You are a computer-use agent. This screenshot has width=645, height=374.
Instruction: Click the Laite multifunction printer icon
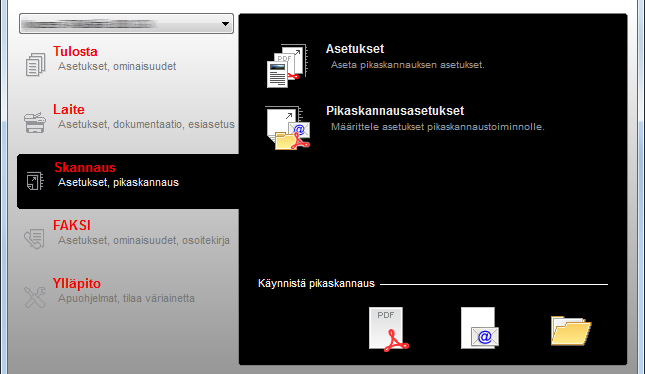35,122
